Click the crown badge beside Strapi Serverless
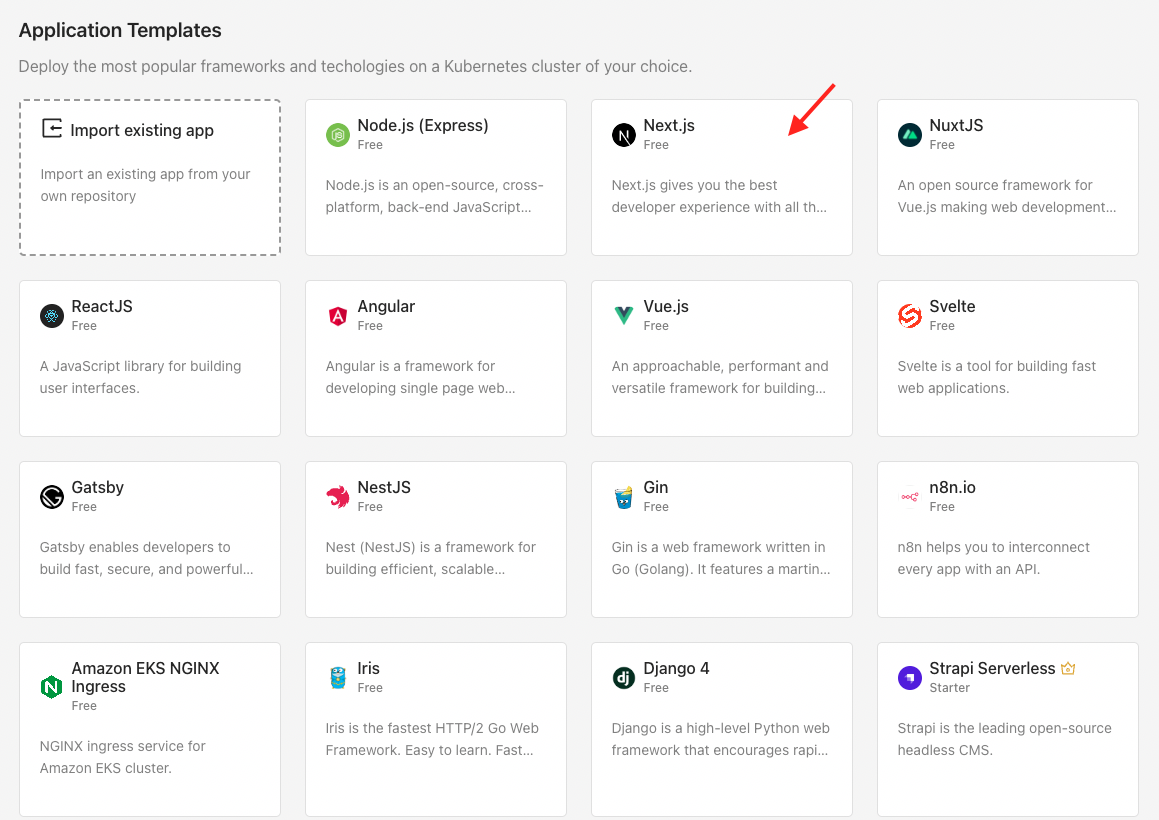The image size is (1159, 820). (x=1068, y=668)
